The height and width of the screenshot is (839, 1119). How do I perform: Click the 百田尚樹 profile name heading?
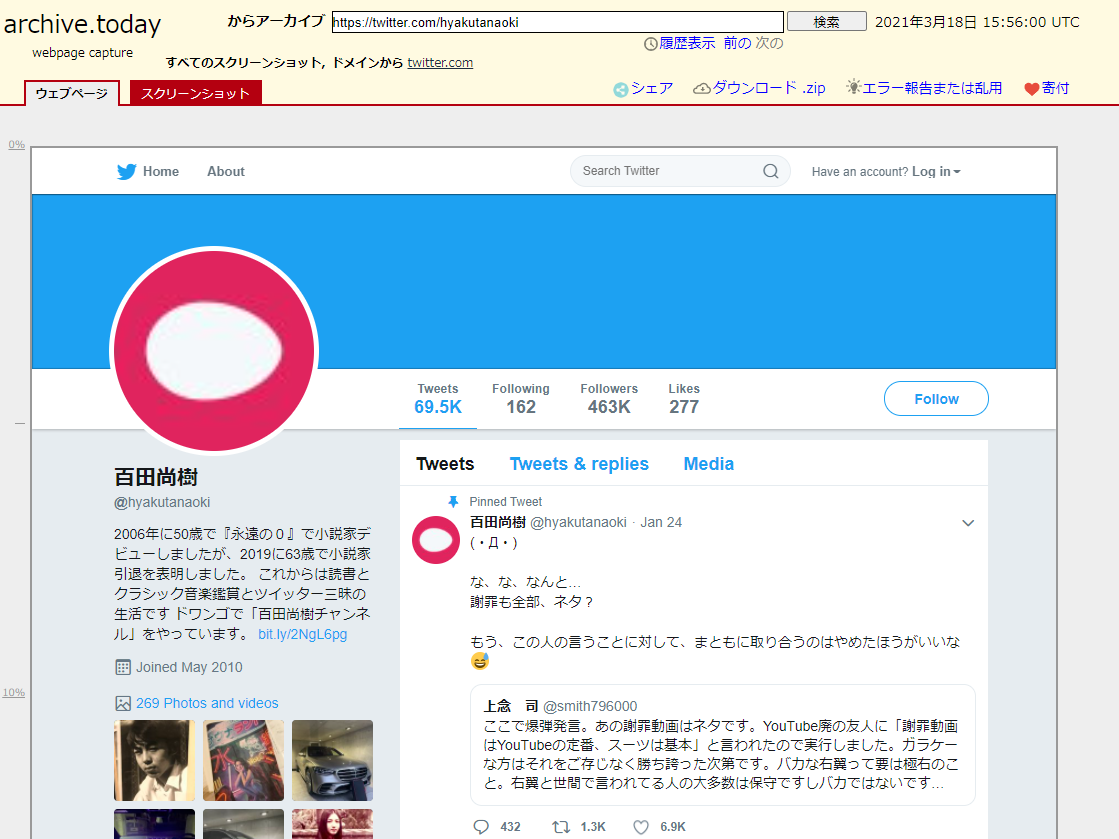[x=156, y=477]
